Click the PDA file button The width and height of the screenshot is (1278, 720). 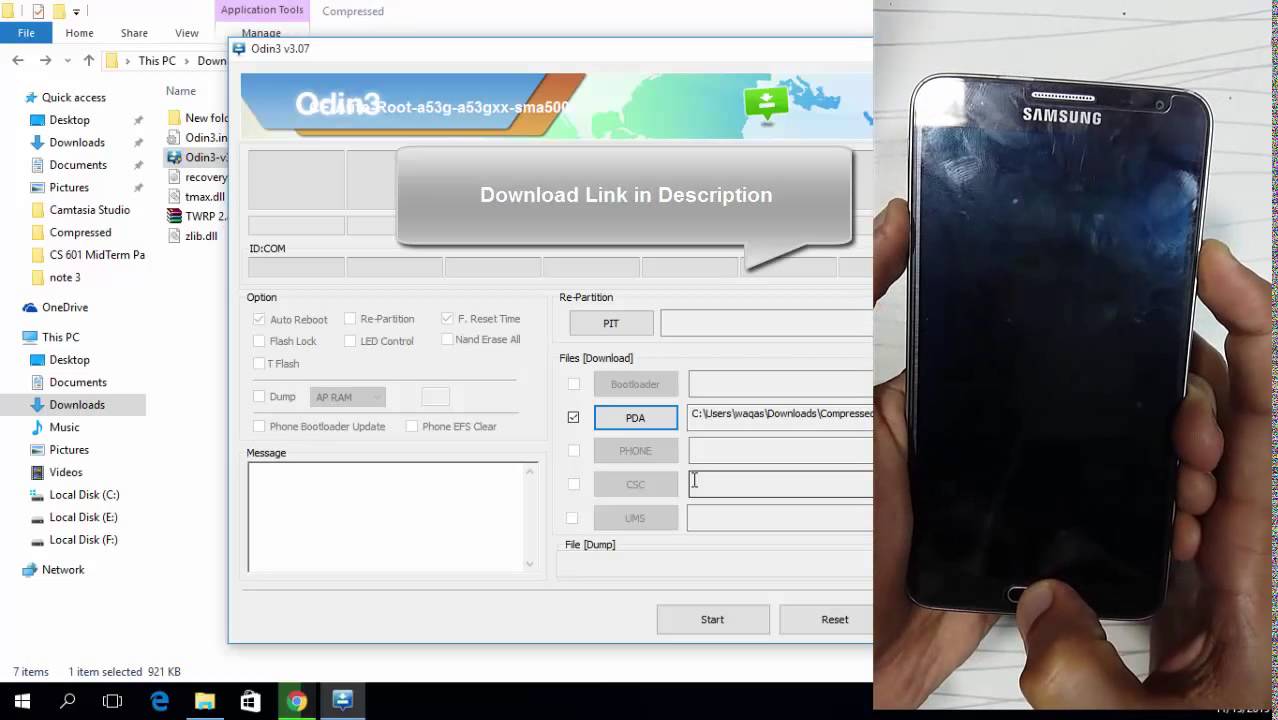(636, 418)
